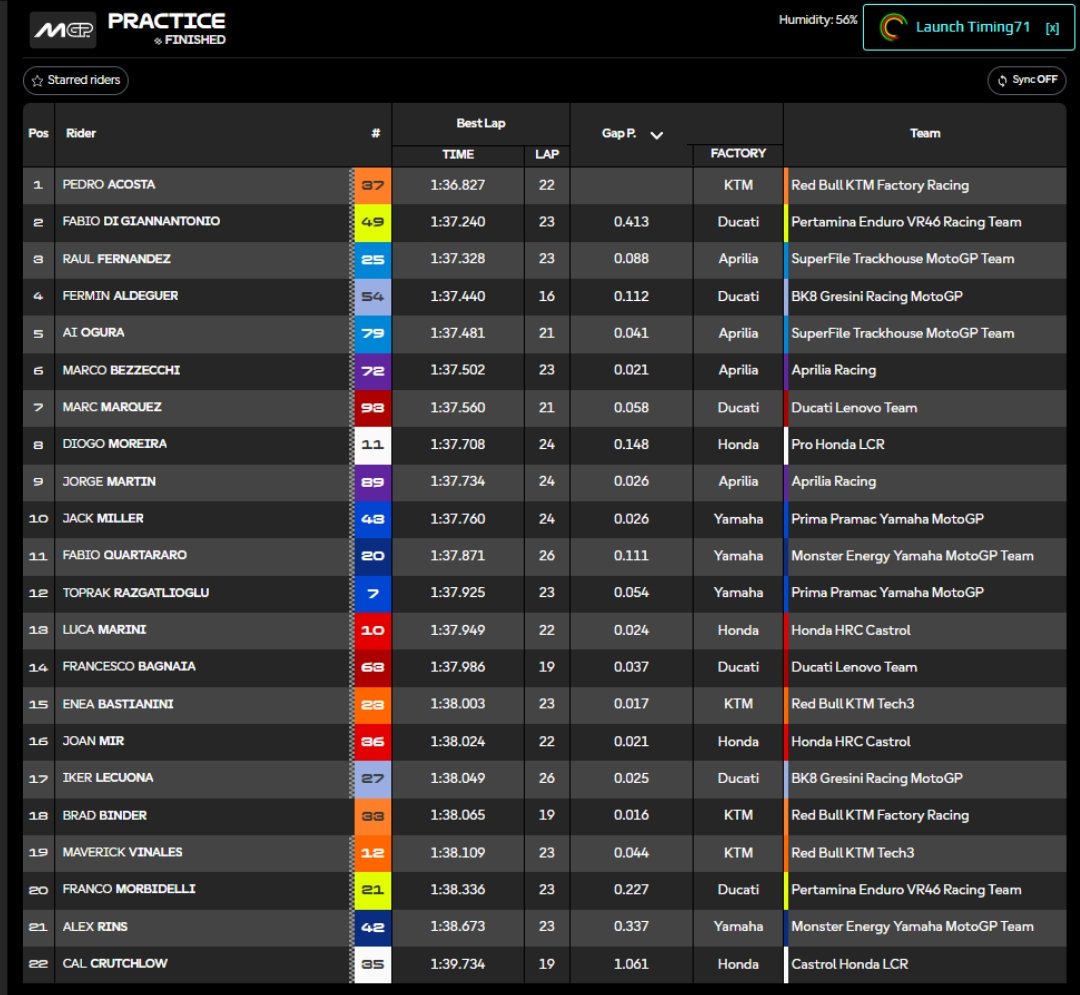
Task: Click Aprilia Racing team in Bezzecchi's row
Action: tap(833, 370)
